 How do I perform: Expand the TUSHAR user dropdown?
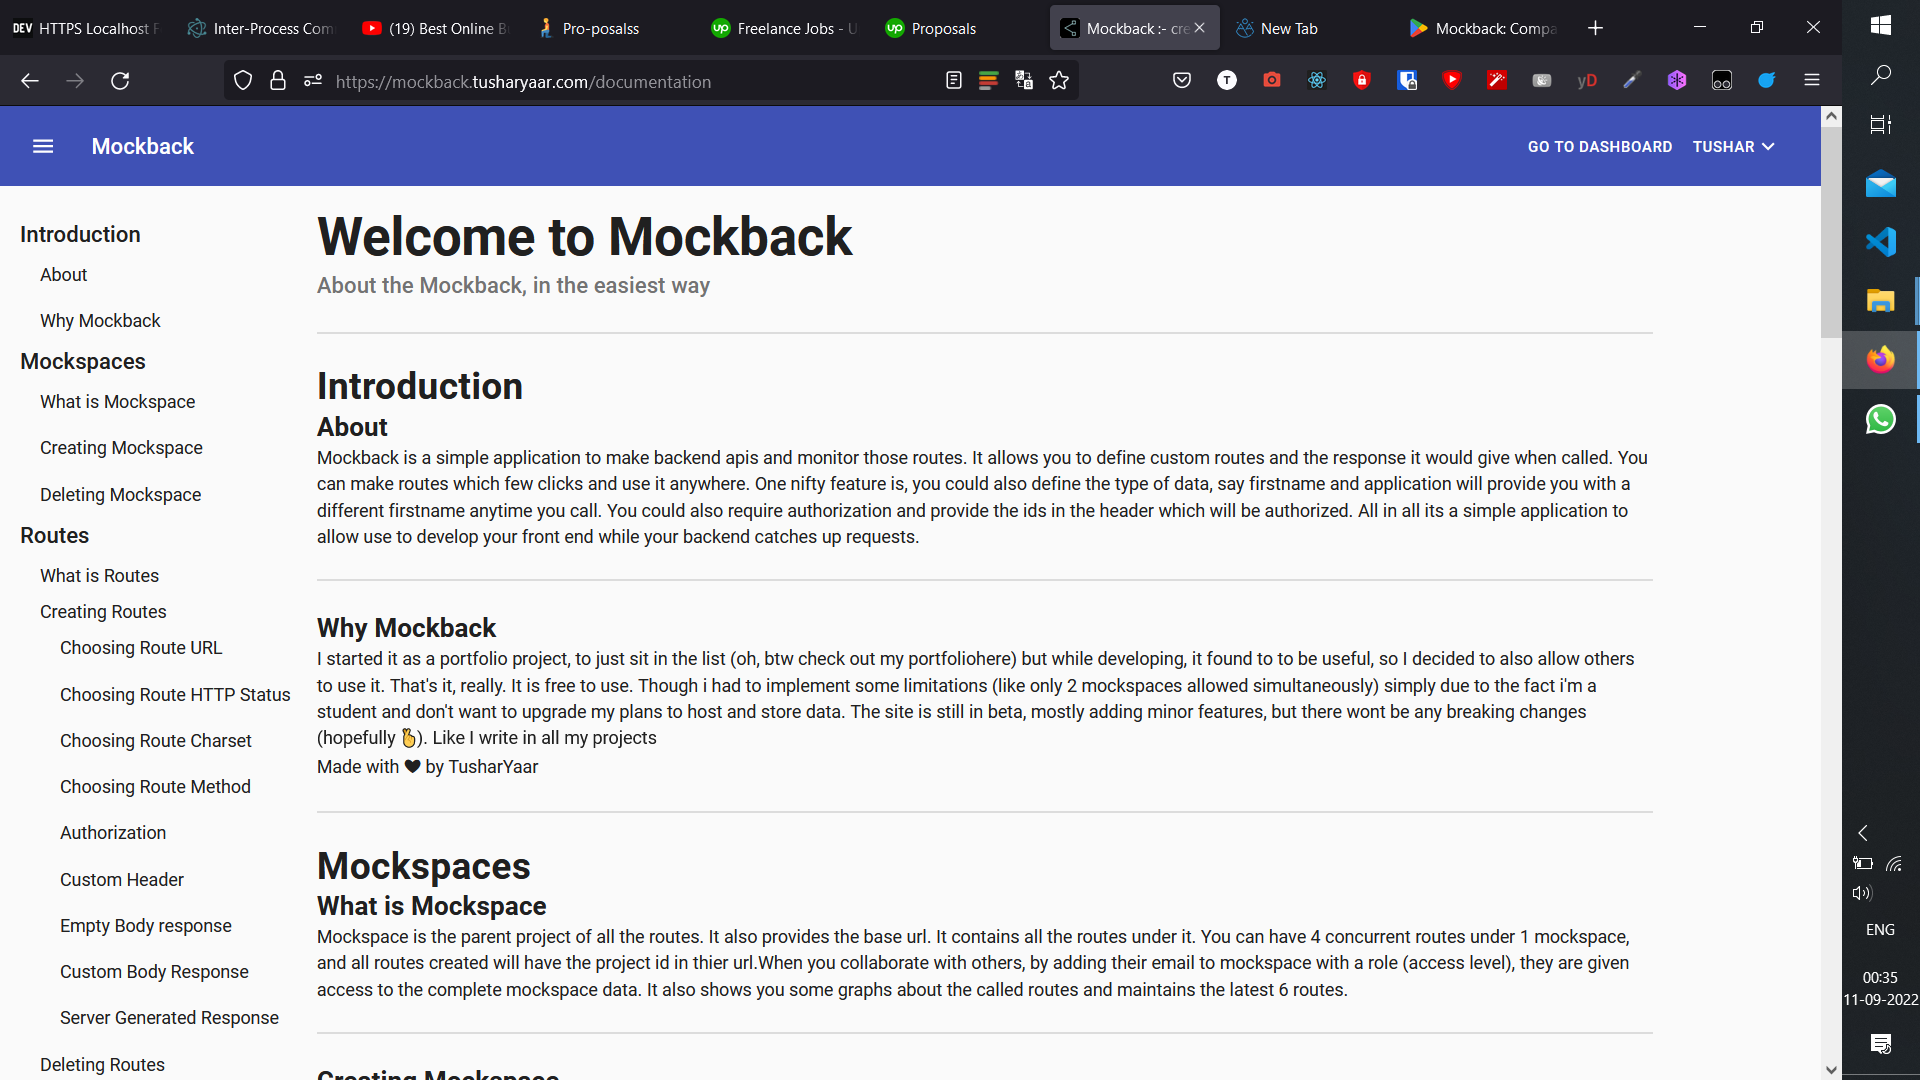1733,147
